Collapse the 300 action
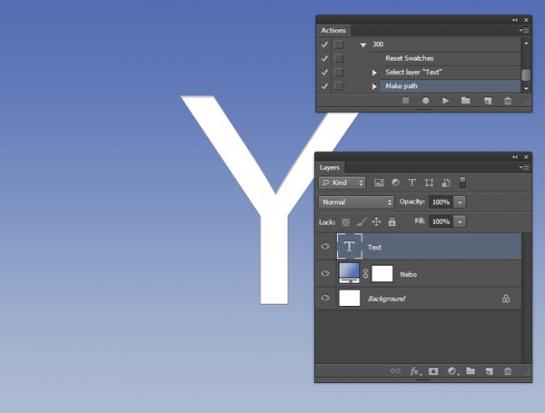The width and height of the screenshot is (545, 413). (363, 44)
